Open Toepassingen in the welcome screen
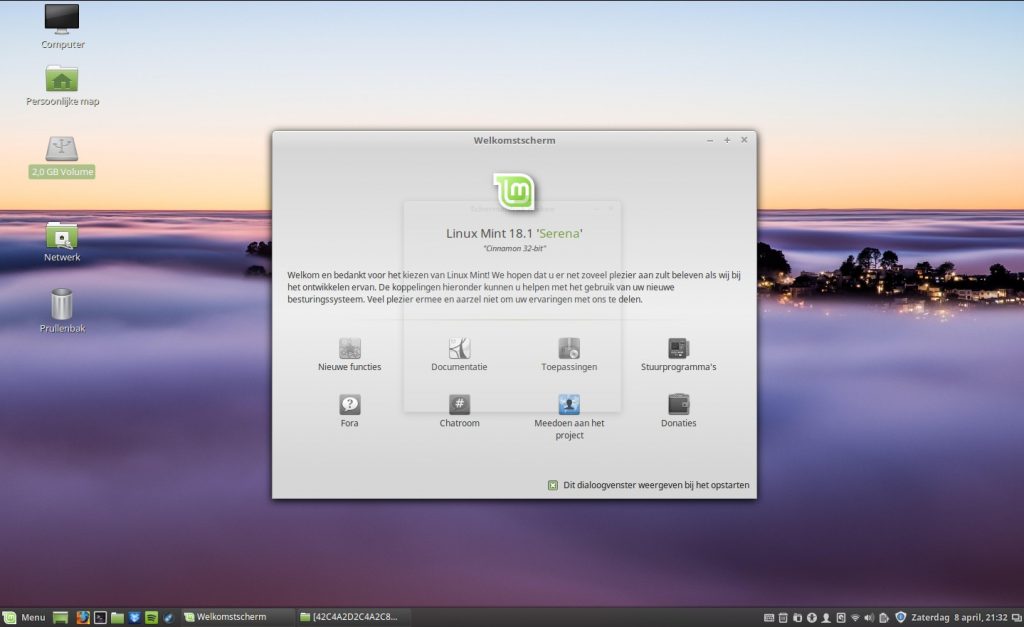 coord(569,355)
